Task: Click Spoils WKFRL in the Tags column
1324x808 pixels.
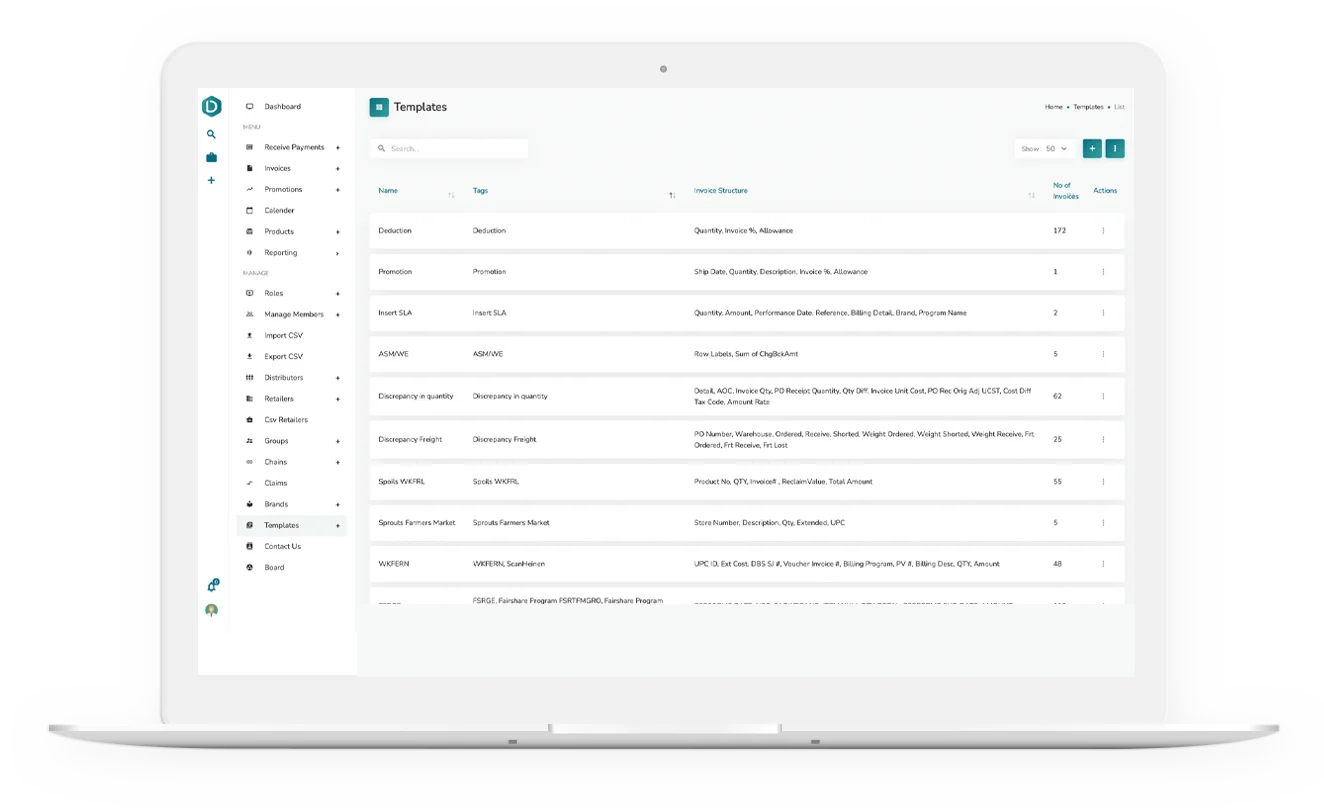Action: [x=496, y=482]
